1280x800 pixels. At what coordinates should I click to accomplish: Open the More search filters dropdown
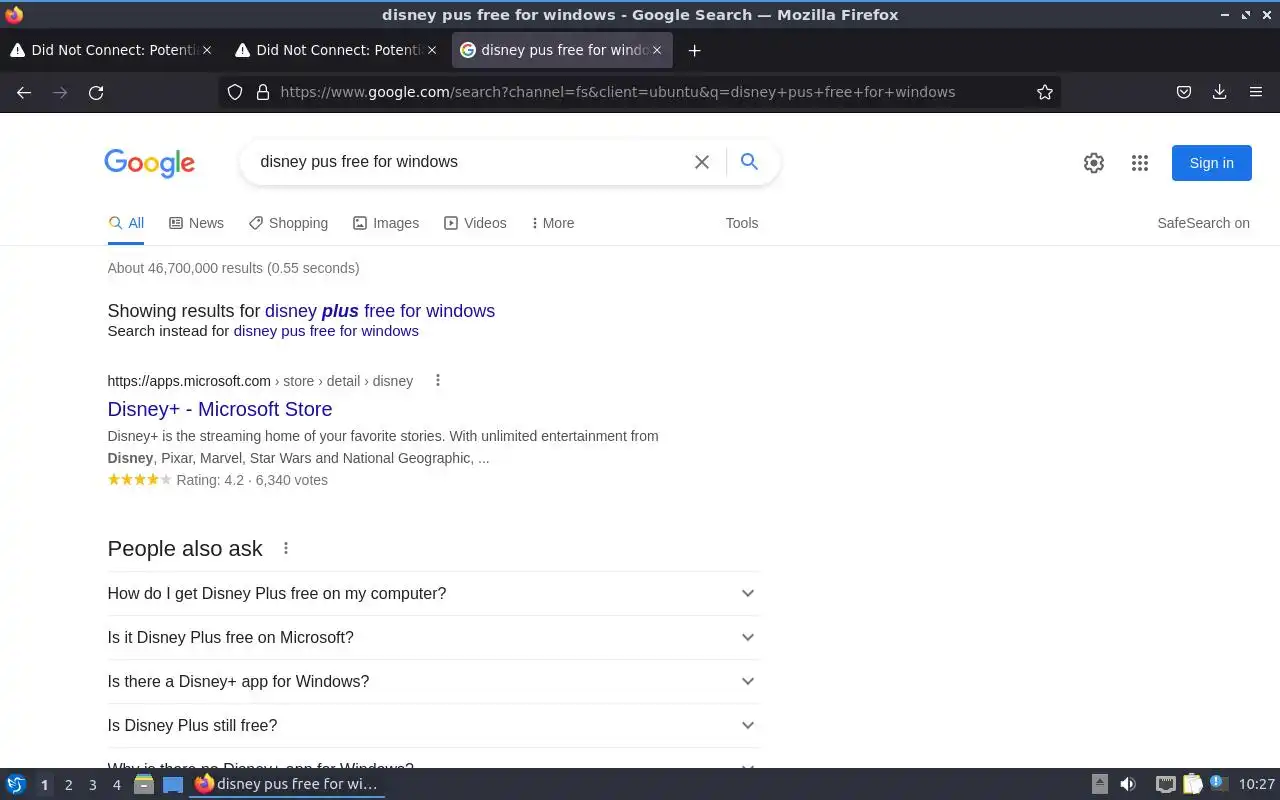tap(552, 223)
